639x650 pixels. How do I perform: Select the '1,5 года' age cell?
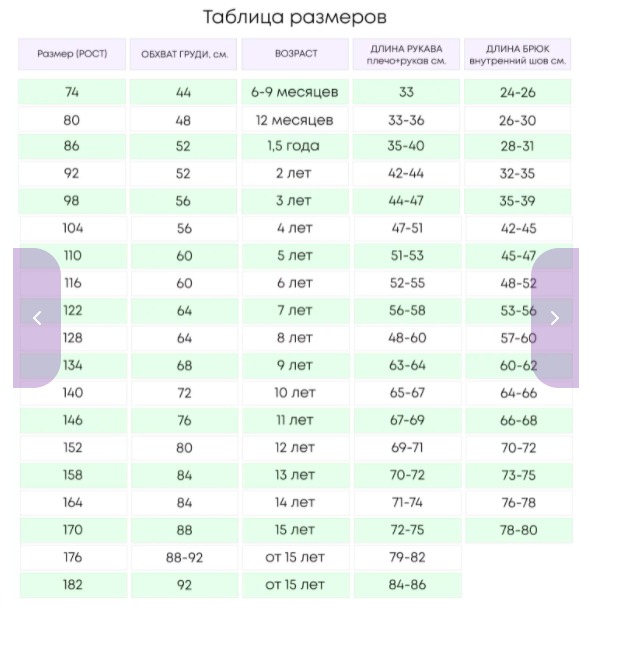click(x=295, y=146)
